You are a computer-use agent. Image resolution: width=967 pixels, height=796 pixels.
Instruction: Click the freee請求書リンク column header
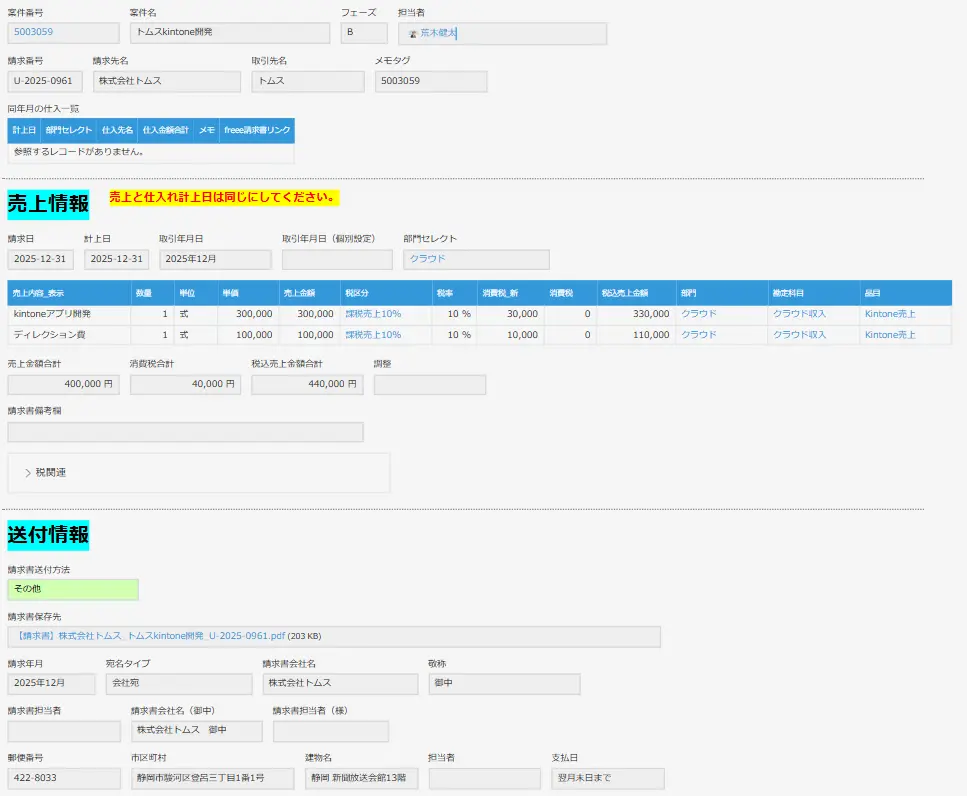pyautogui.click(x=257, y=130)
